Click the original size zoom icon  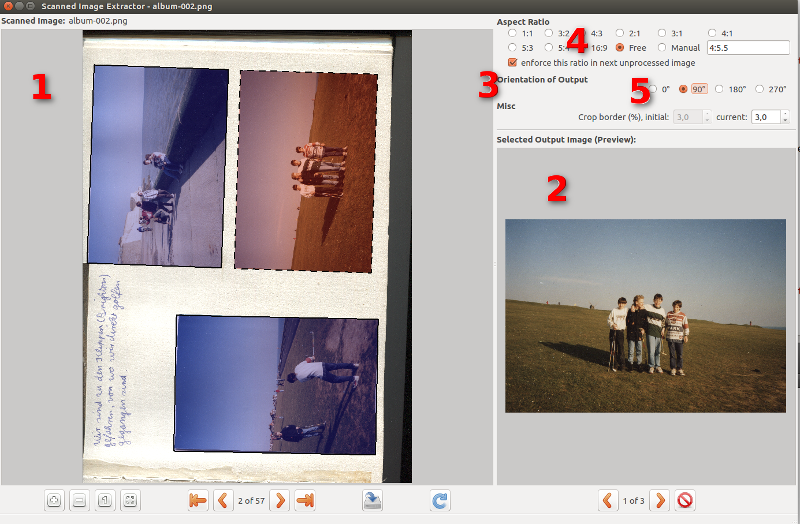coord(105,501)
